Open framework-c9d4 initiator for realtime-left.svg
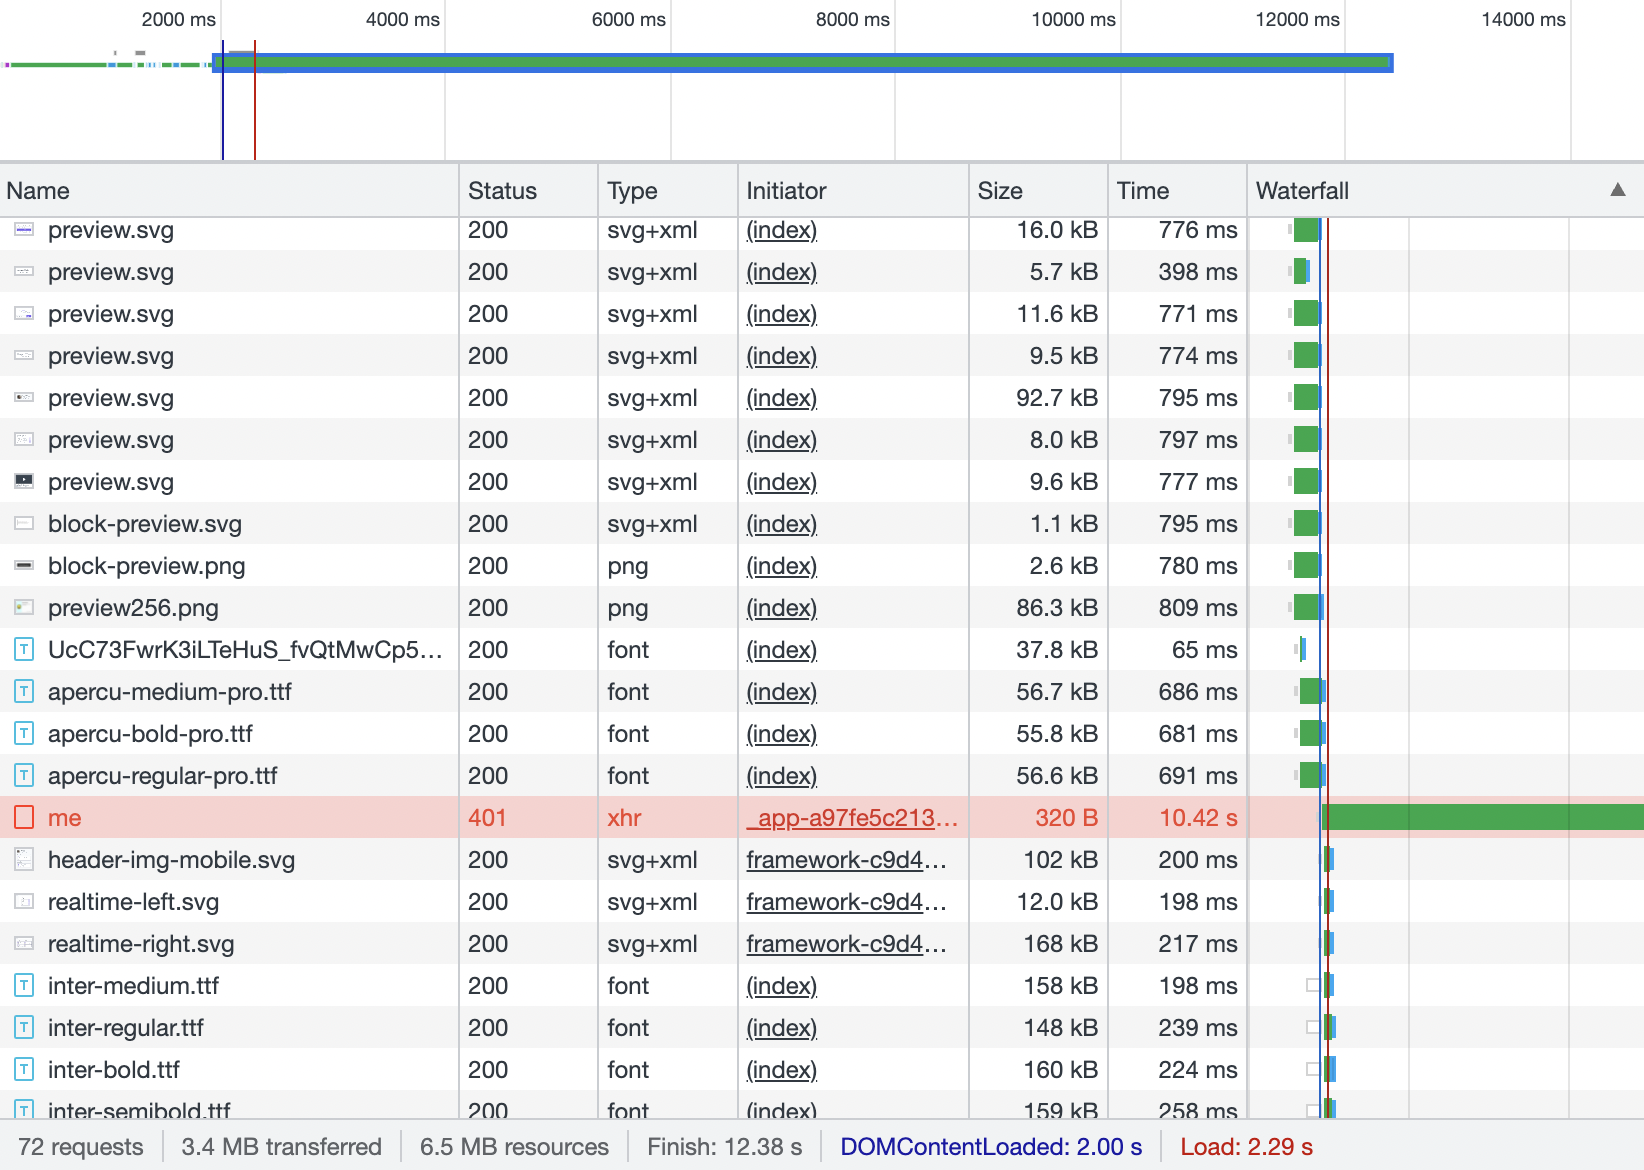The width and height of the screenshot is (1644, 1170). 846,901
